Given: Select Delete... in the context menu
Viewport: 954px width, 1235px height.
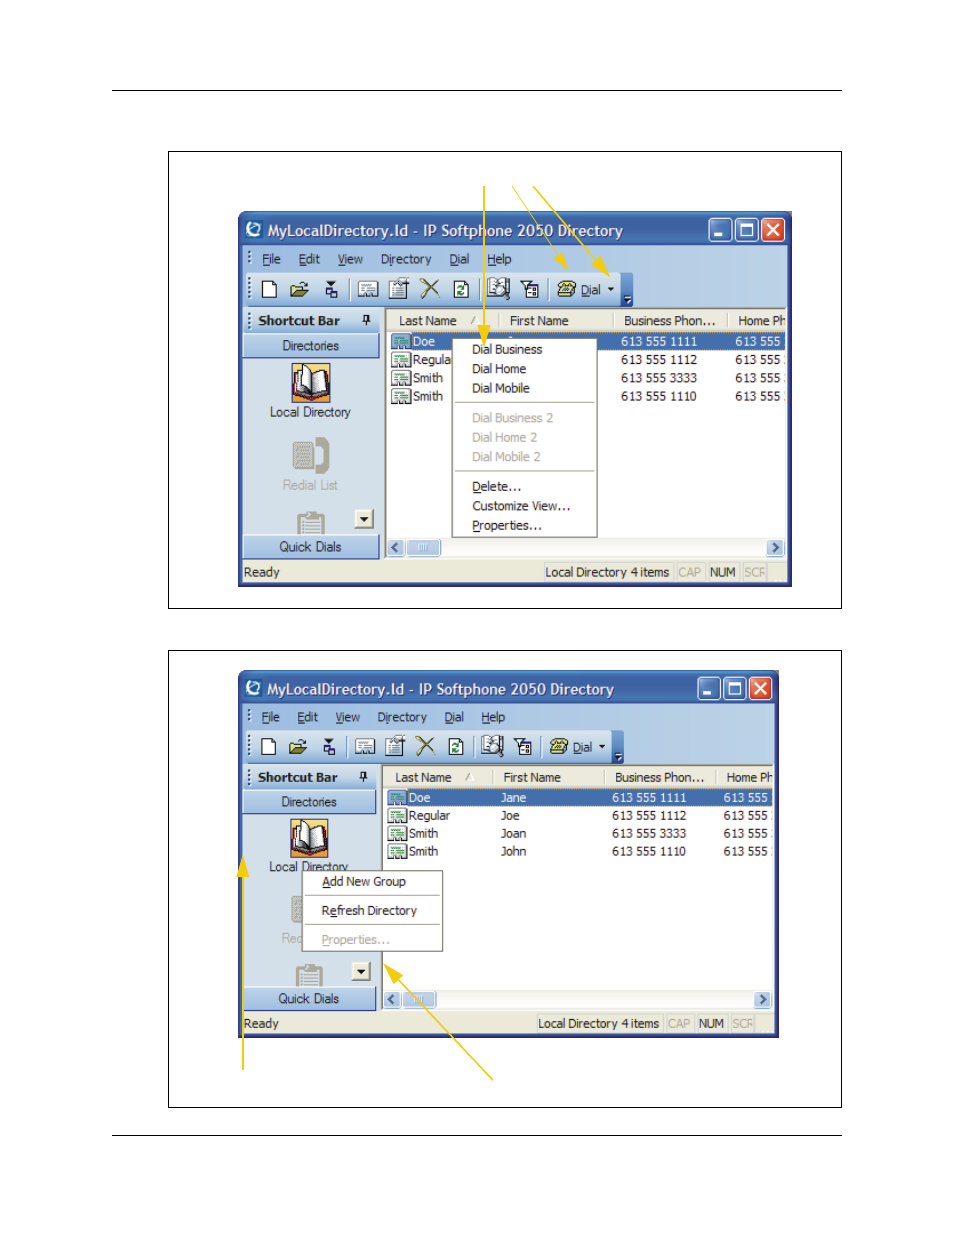Looking at the screenshot, I should click(x=497, y=487).
